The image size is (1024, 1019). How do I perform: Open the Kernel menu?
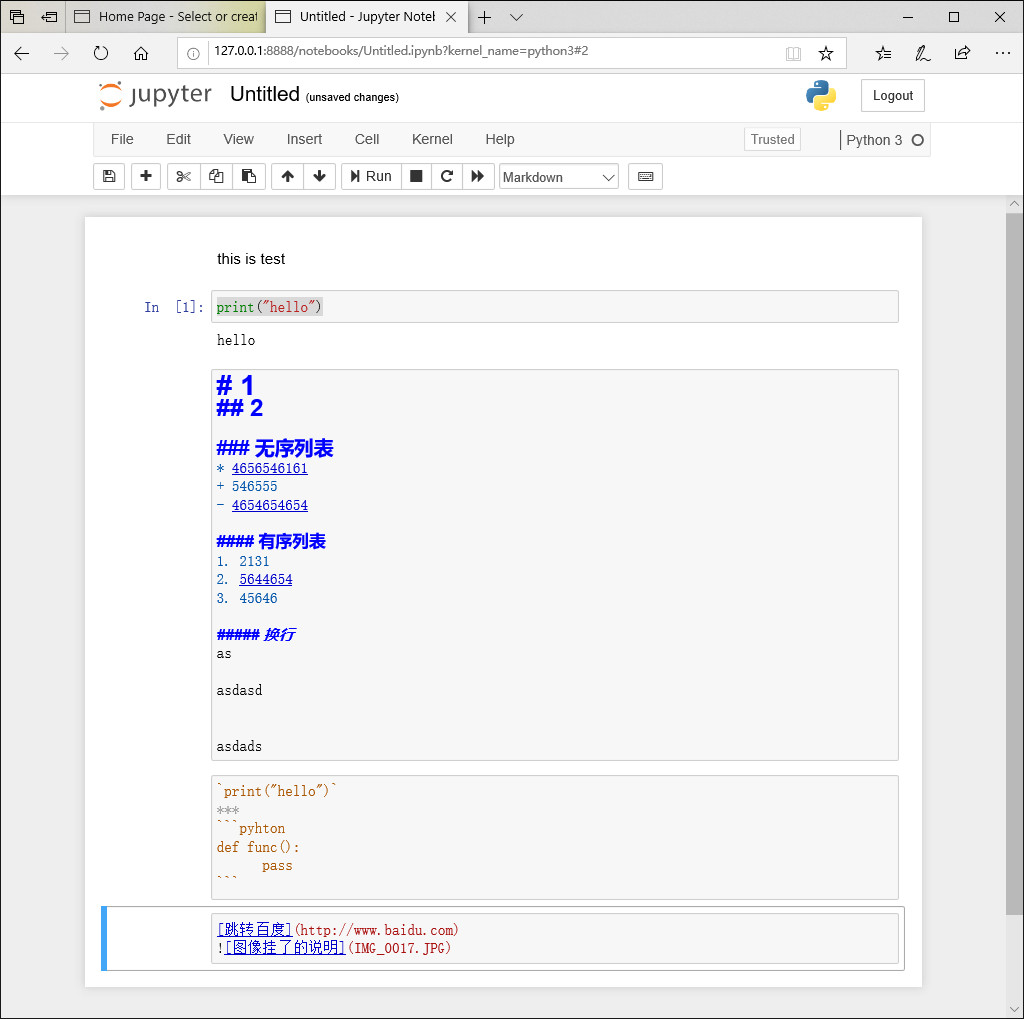(432, 139)
